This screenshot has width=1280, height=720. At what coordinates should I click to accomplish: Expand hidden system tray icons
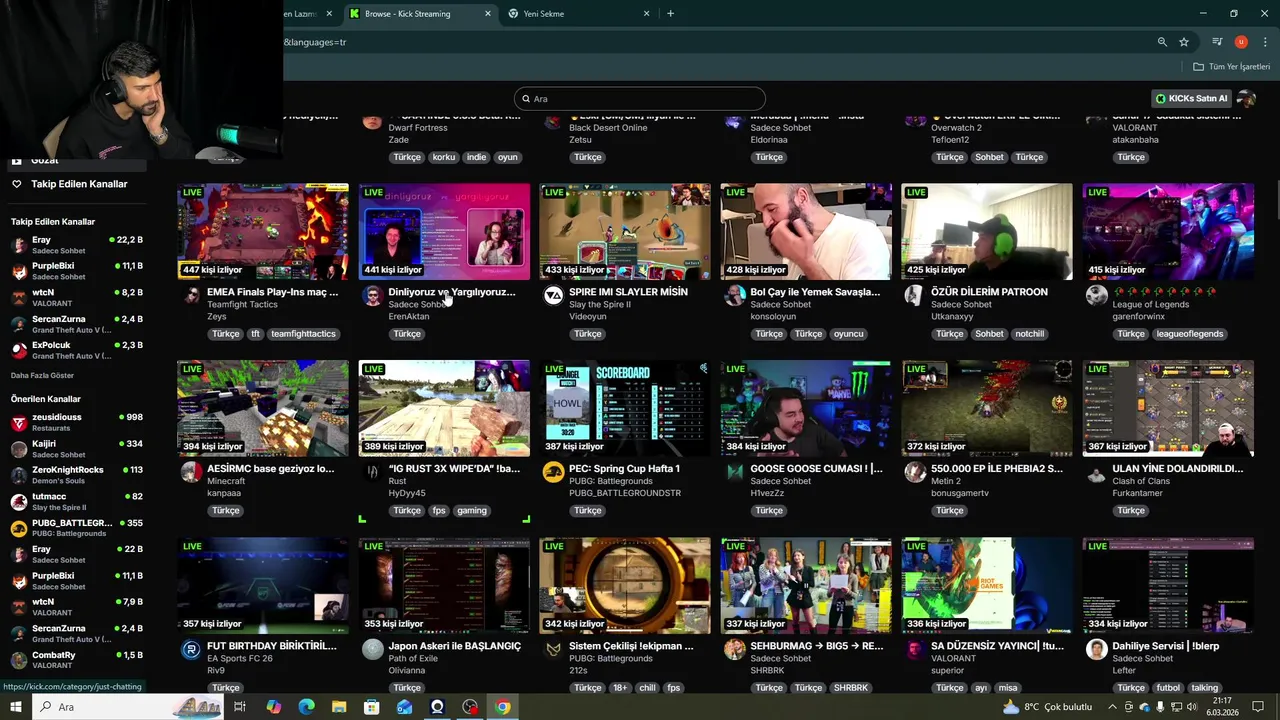pyautogui.click(x=1113, y=707)
